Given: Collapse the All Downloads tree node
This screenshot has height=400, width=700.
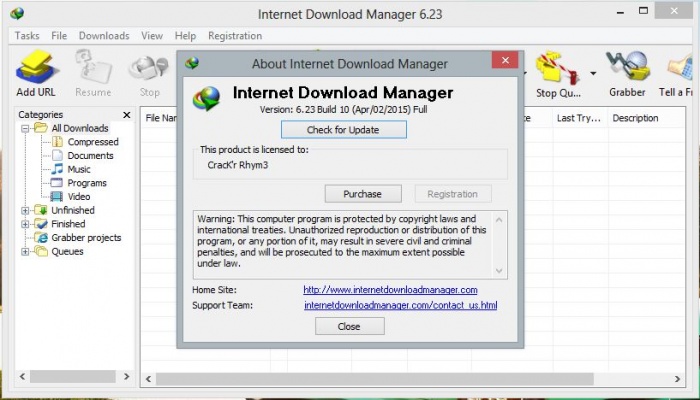Looking at the screenshot, I should pyautogui.click(x=25, y=129).
